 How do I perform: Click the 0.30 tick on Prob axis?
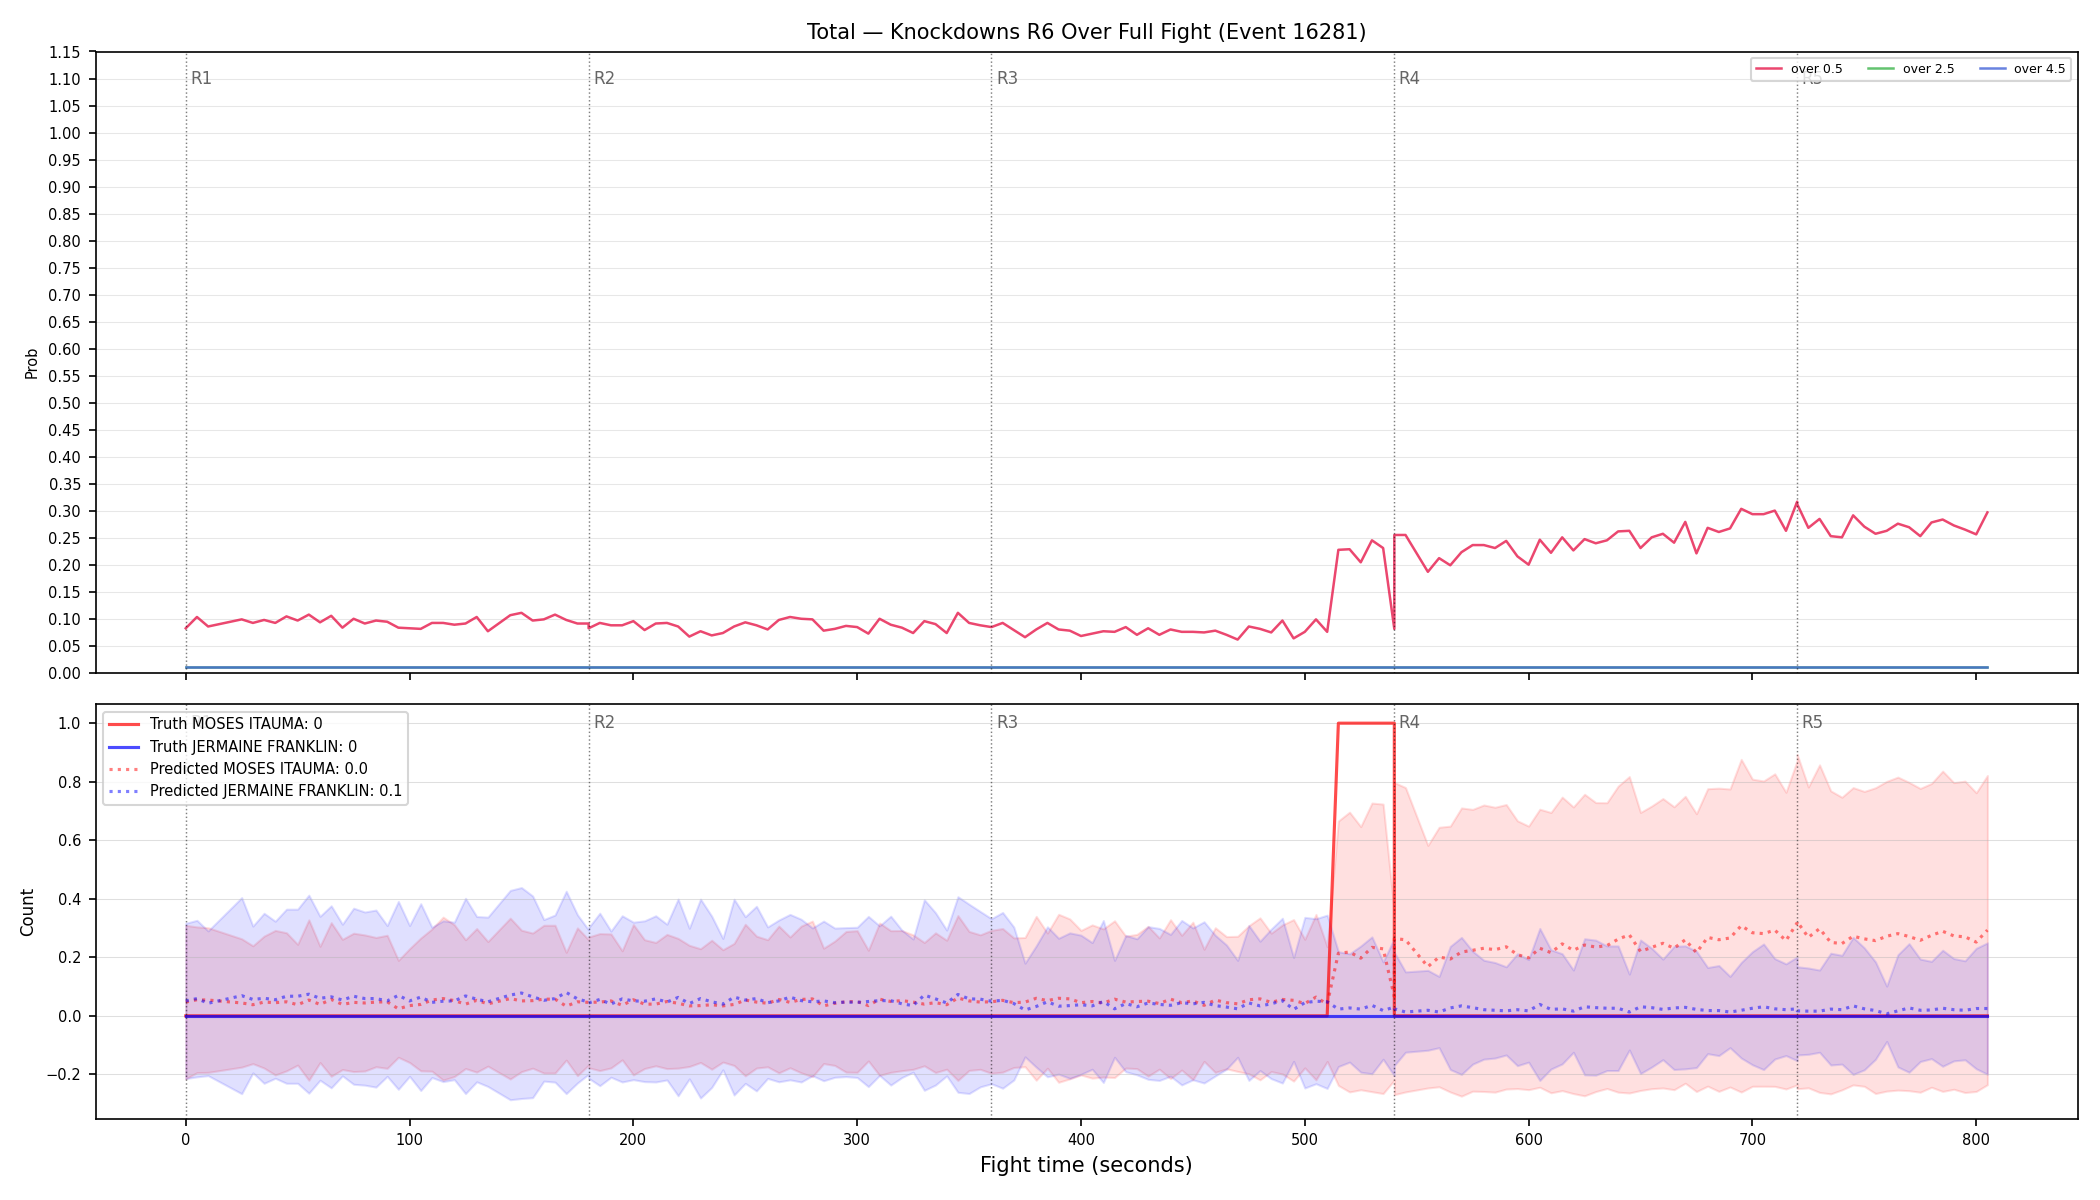click(x=65, y=511)
